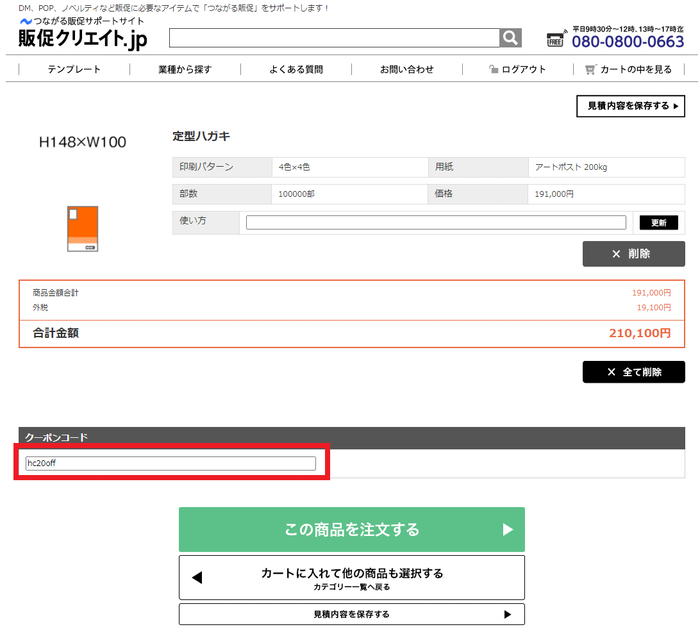This screenshot has height=643, width=700.
Task: Click the black 全て削除 button
Action: 633,372
